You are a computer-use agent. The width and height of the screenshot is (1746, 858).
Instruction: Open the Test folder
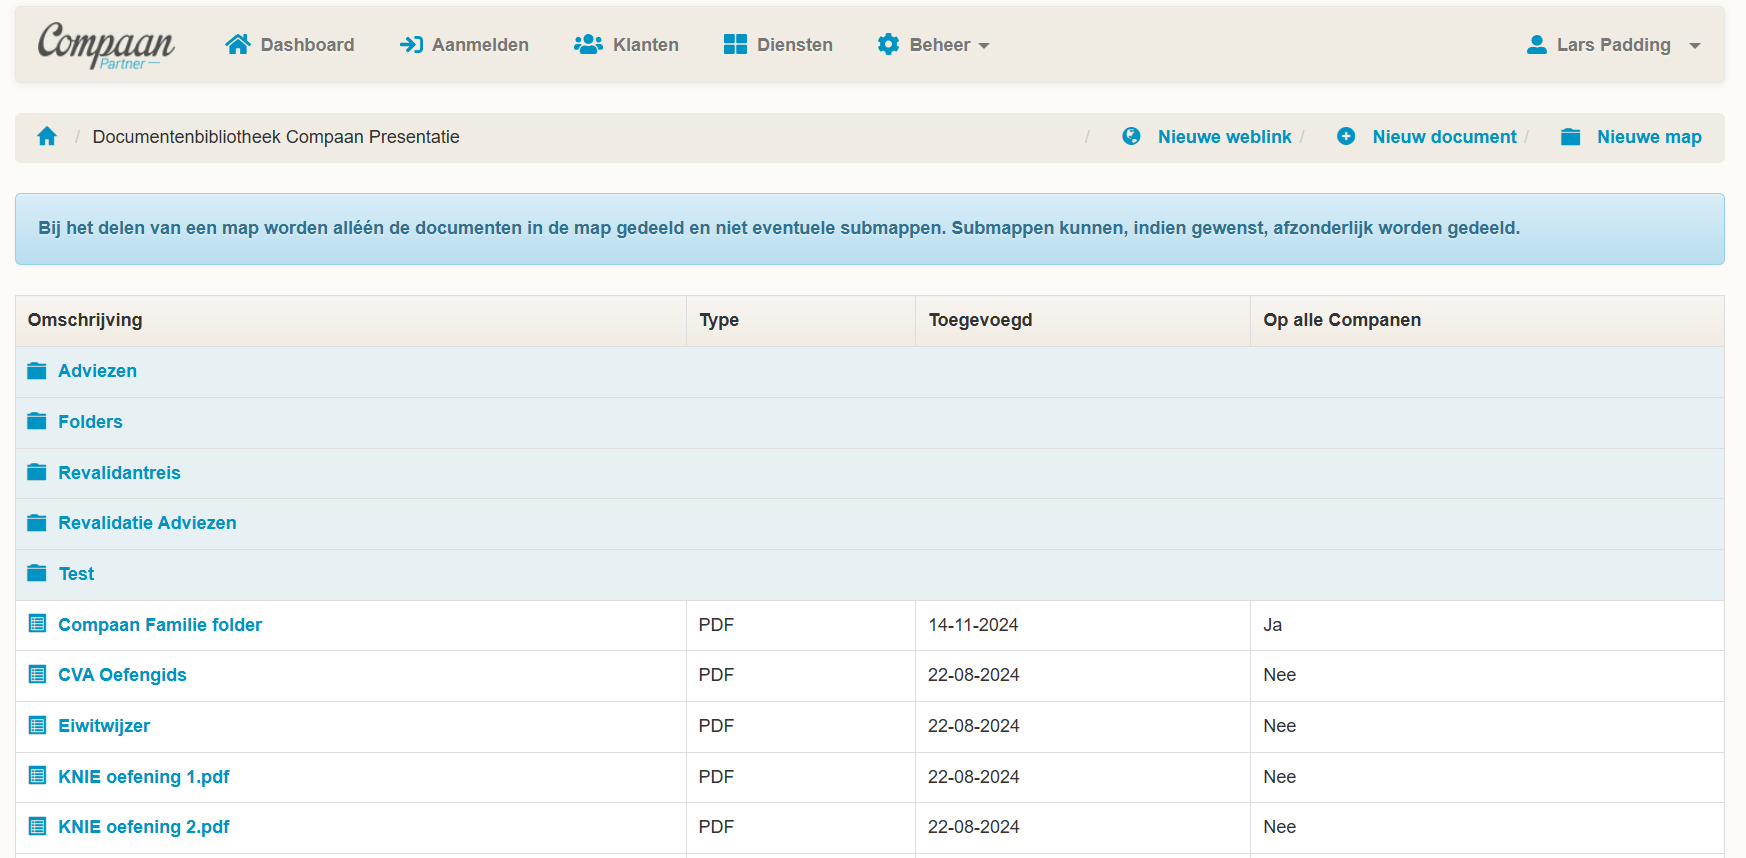pyautogui.click(x=76, y=574)
